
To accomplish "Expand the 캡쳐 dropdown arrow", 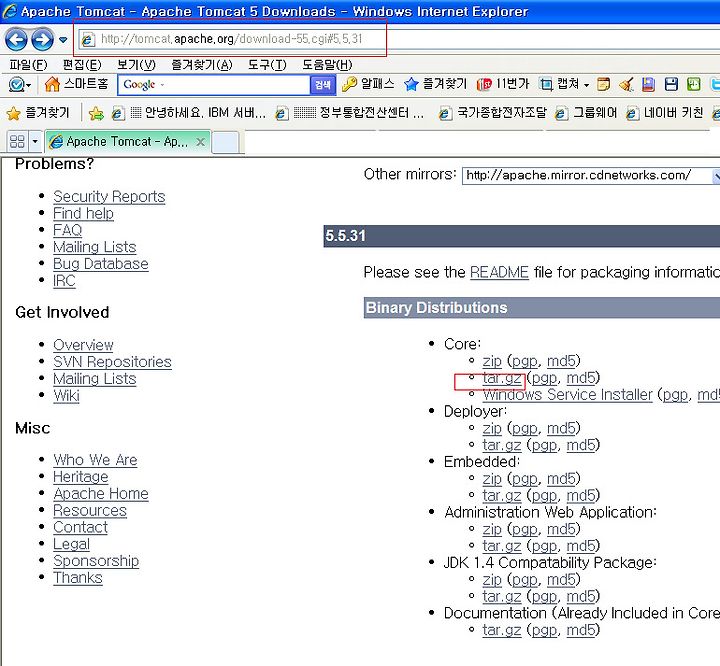I will pyautogui.click(x=586, y=85).
